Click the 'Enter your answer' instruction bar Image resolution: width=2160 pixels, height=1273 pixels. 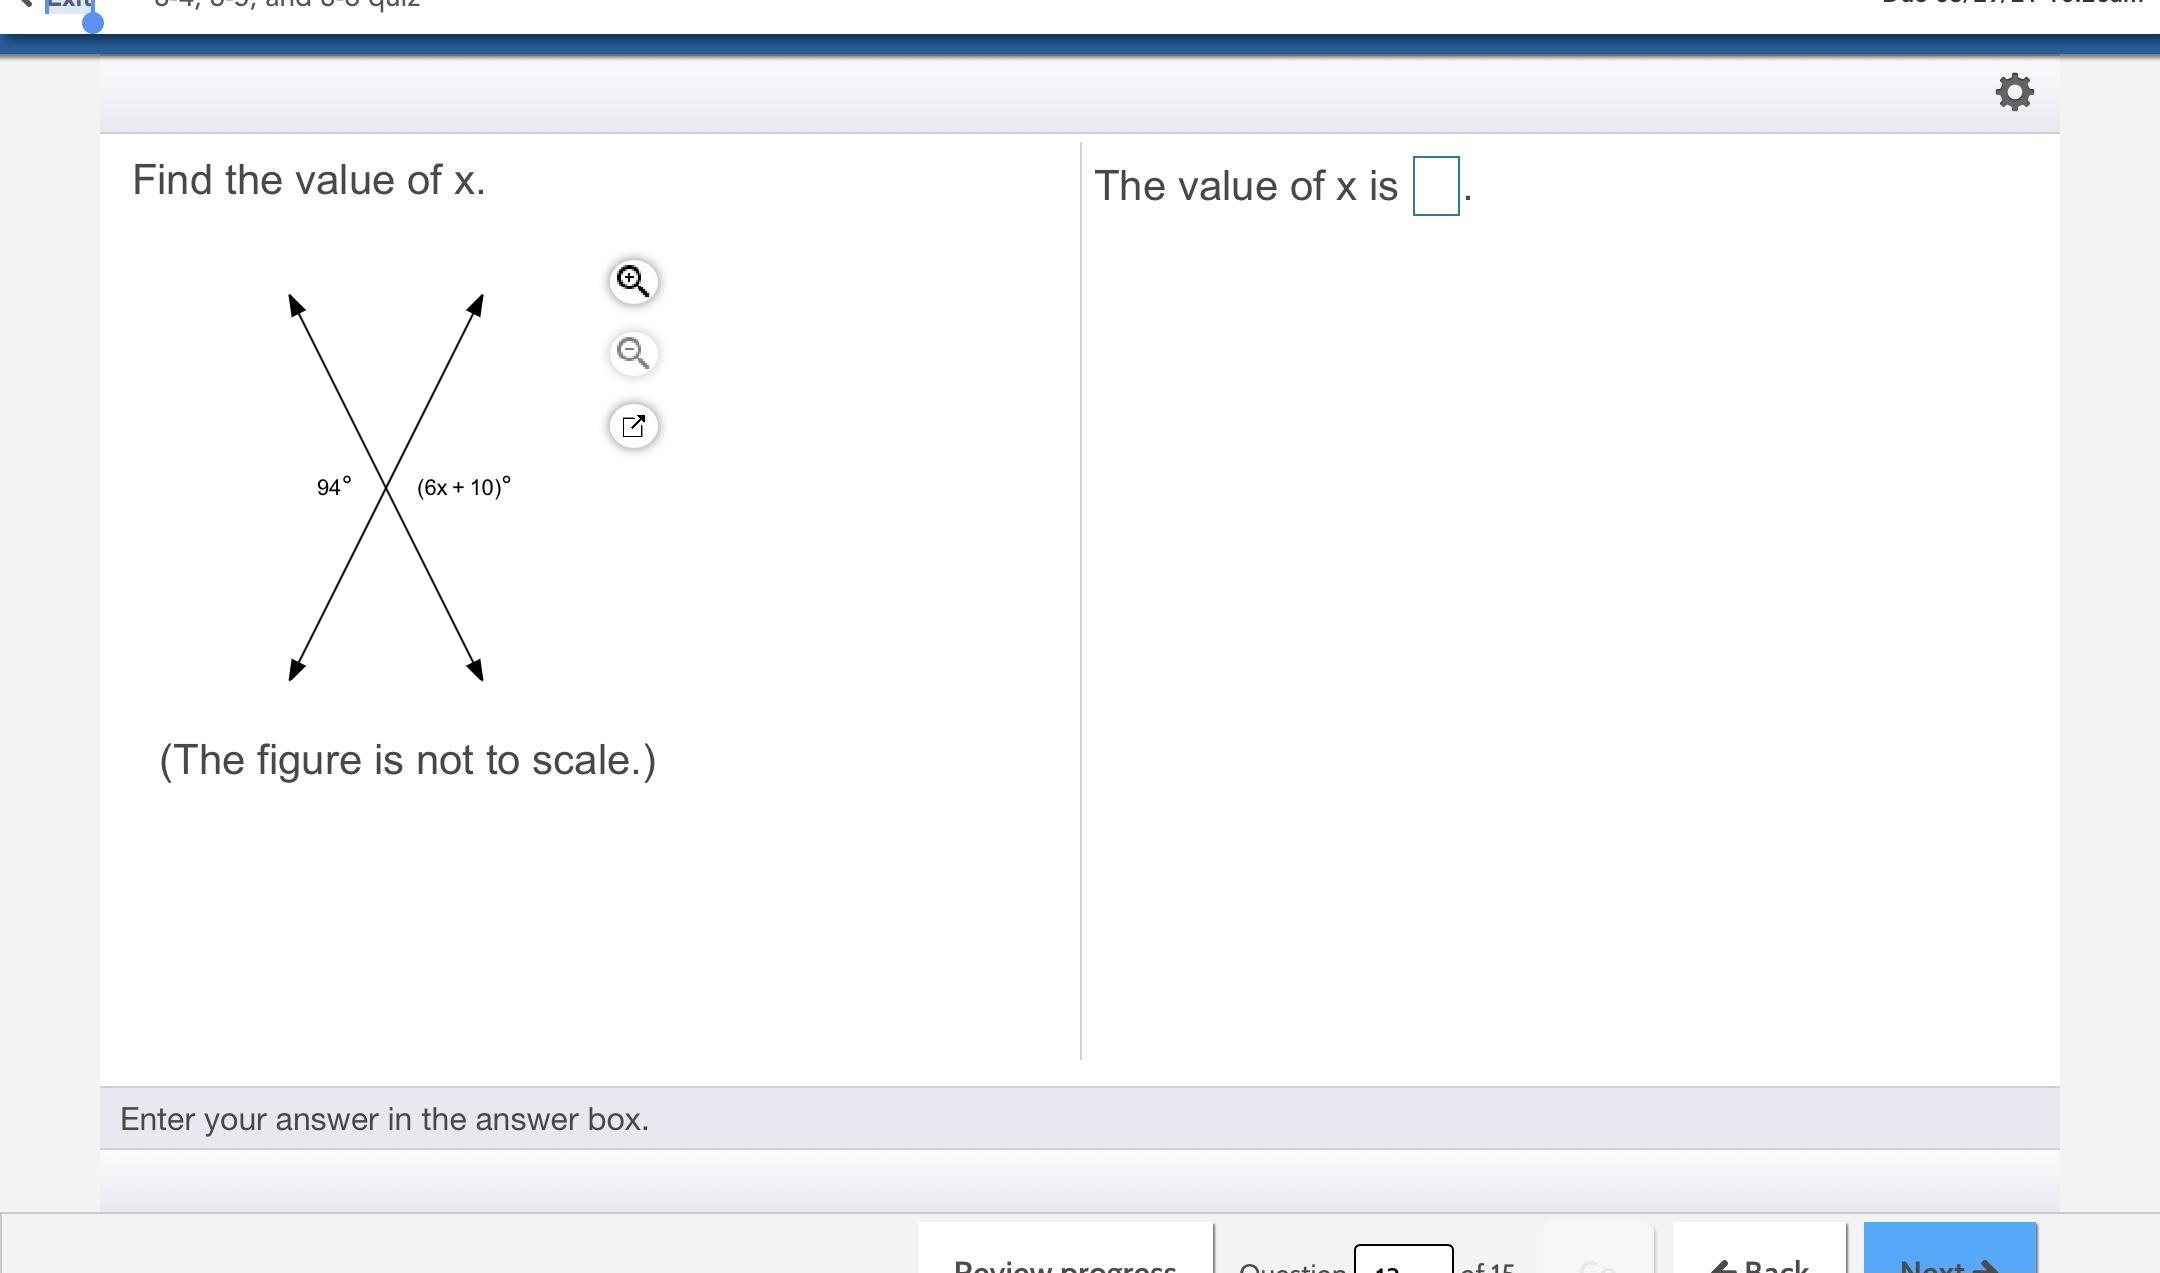click(x=385, y=1119)
